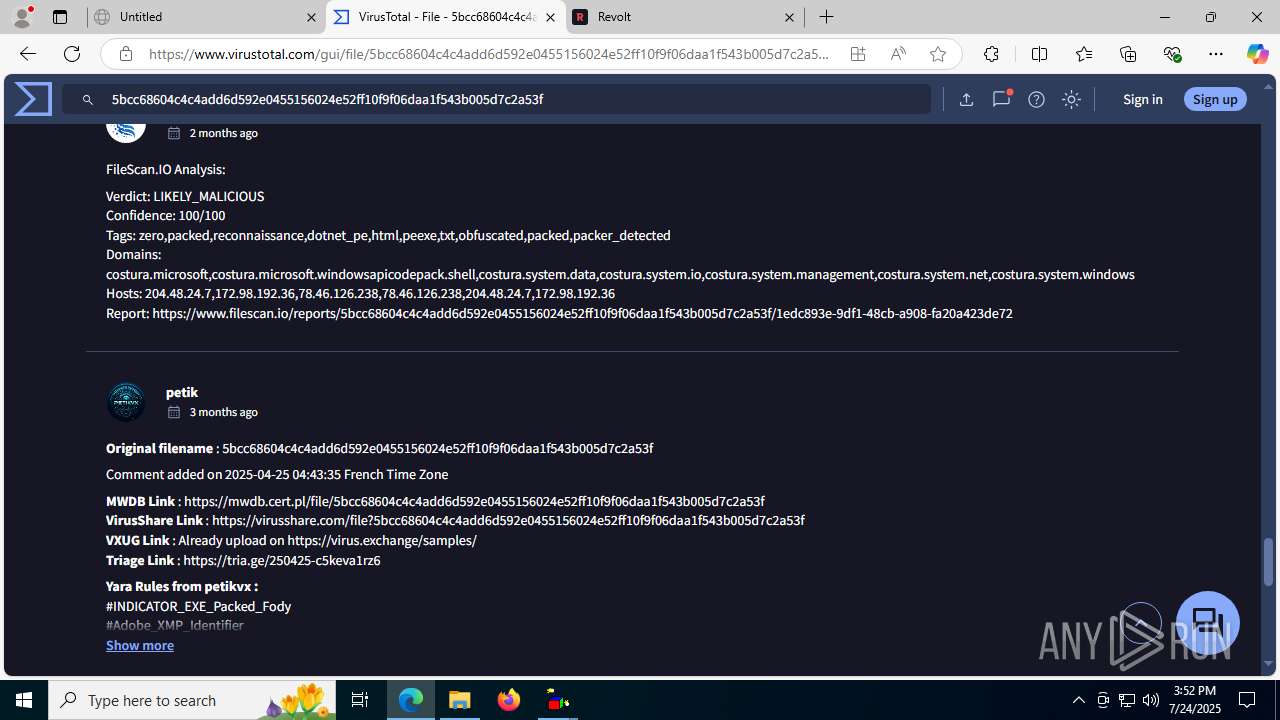The width and height of the screenshot is (1280, 720).
Task: Go back with the browser back arrow
Action: coord(28,54)
